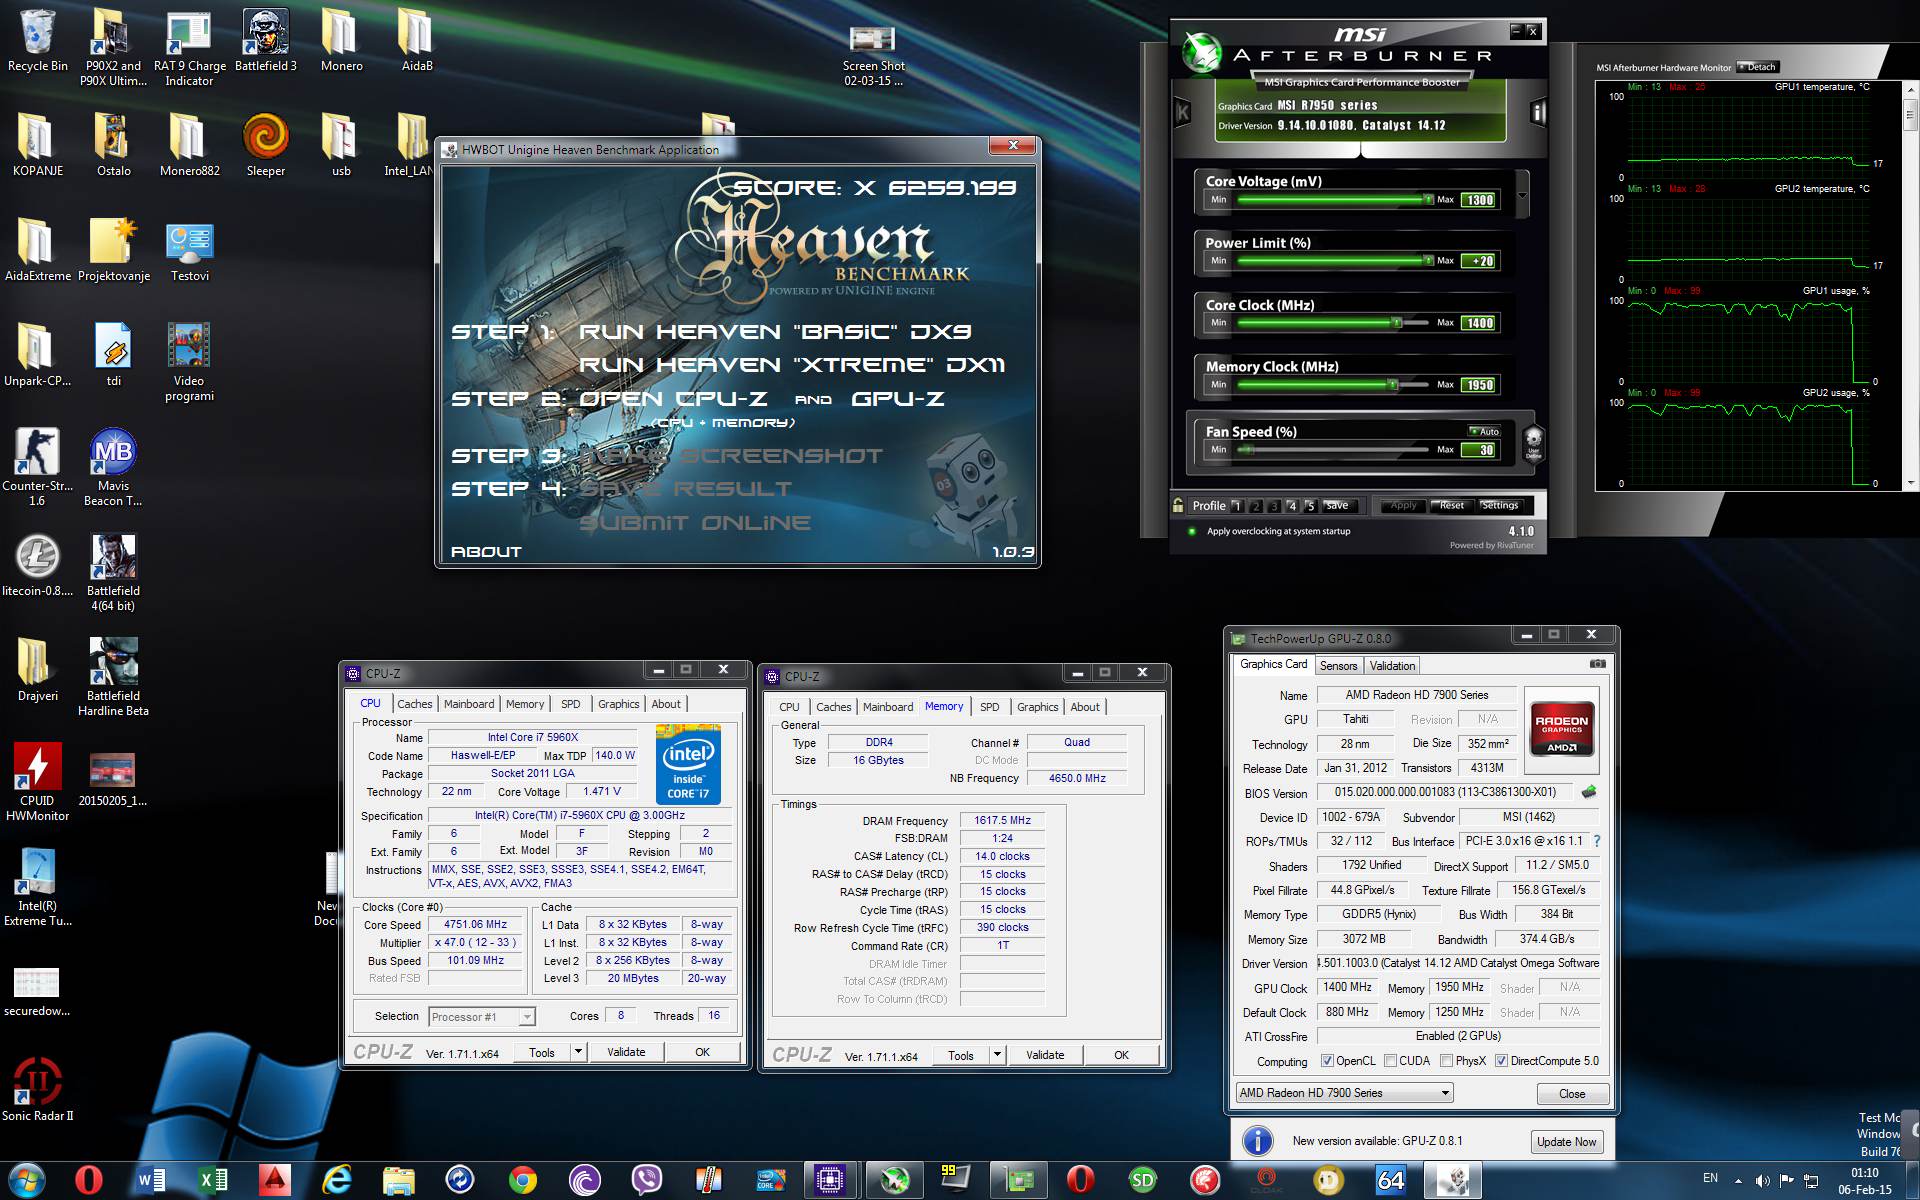The image size is (1920, 1200).
Task: Open Tools dropdown arrow in left CPU-Z
Action: (x=577, y=1052)
